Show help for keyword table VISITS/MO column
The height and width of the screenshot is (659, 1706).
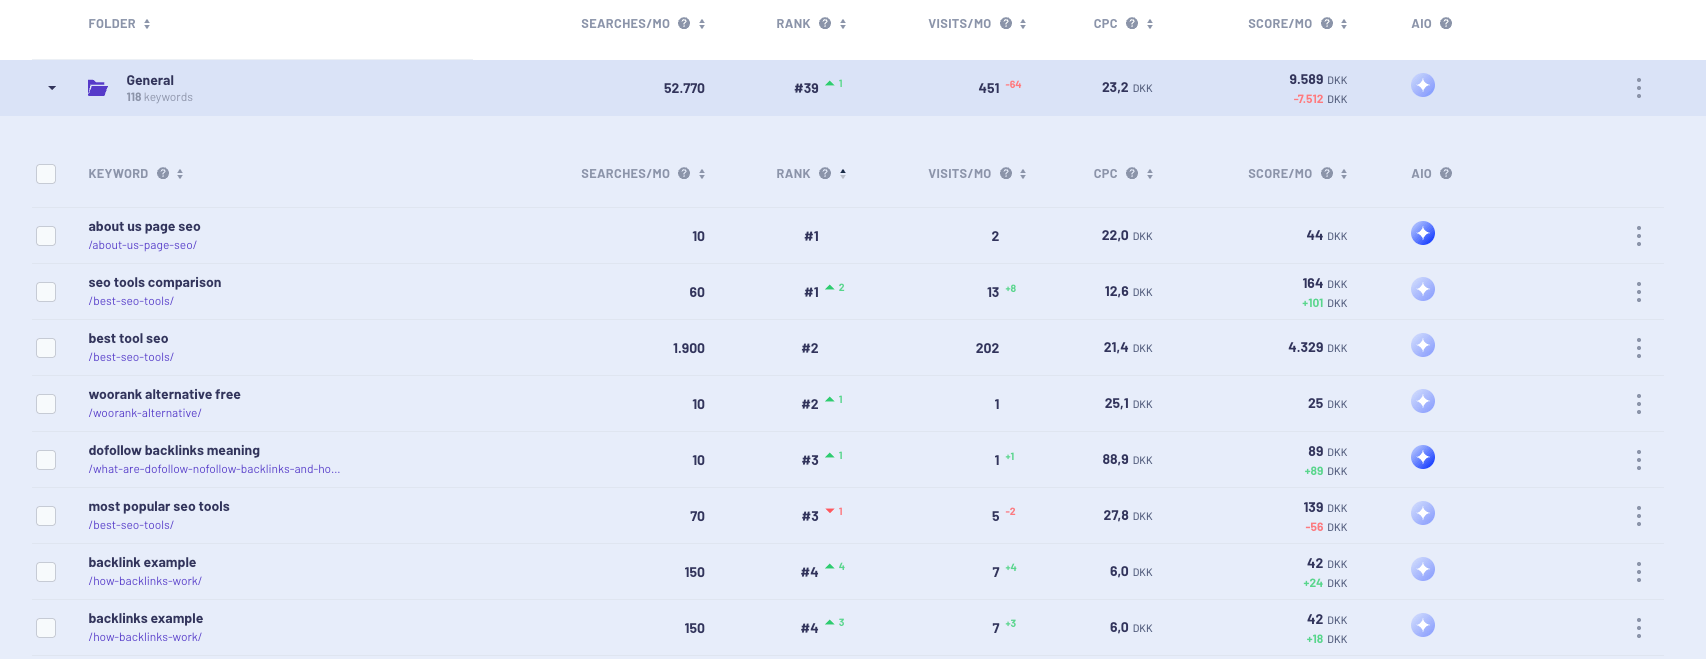tap(1006, 174)
